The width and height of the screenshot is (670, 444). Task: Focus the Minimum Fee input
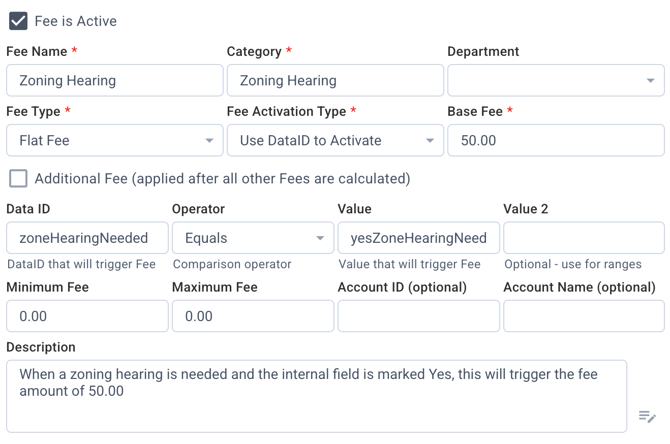tap(87, 316)
